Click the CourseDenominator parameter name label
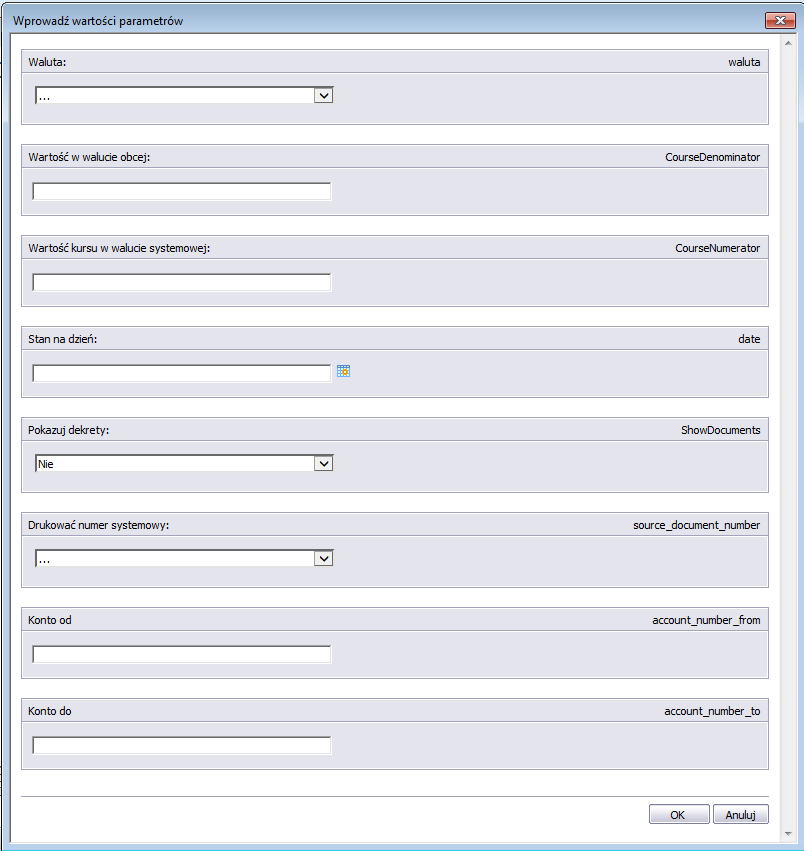Screen dimensions: 804x851 [712, 157]
